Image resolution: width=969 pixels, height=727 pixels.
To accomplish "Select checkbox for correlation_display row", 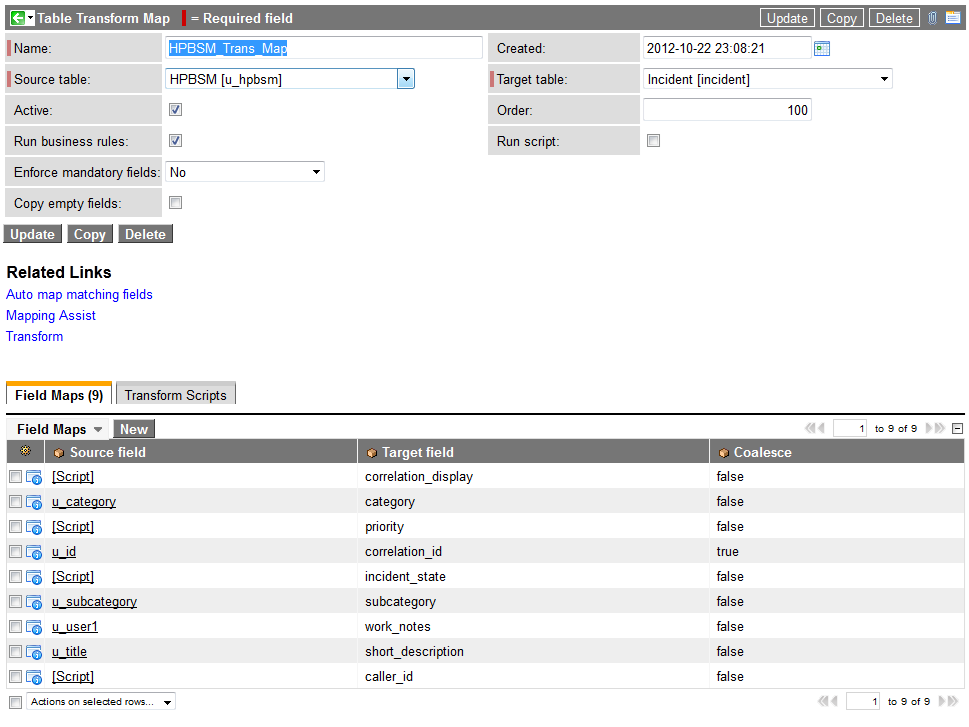I will click(x=15, y=477).
